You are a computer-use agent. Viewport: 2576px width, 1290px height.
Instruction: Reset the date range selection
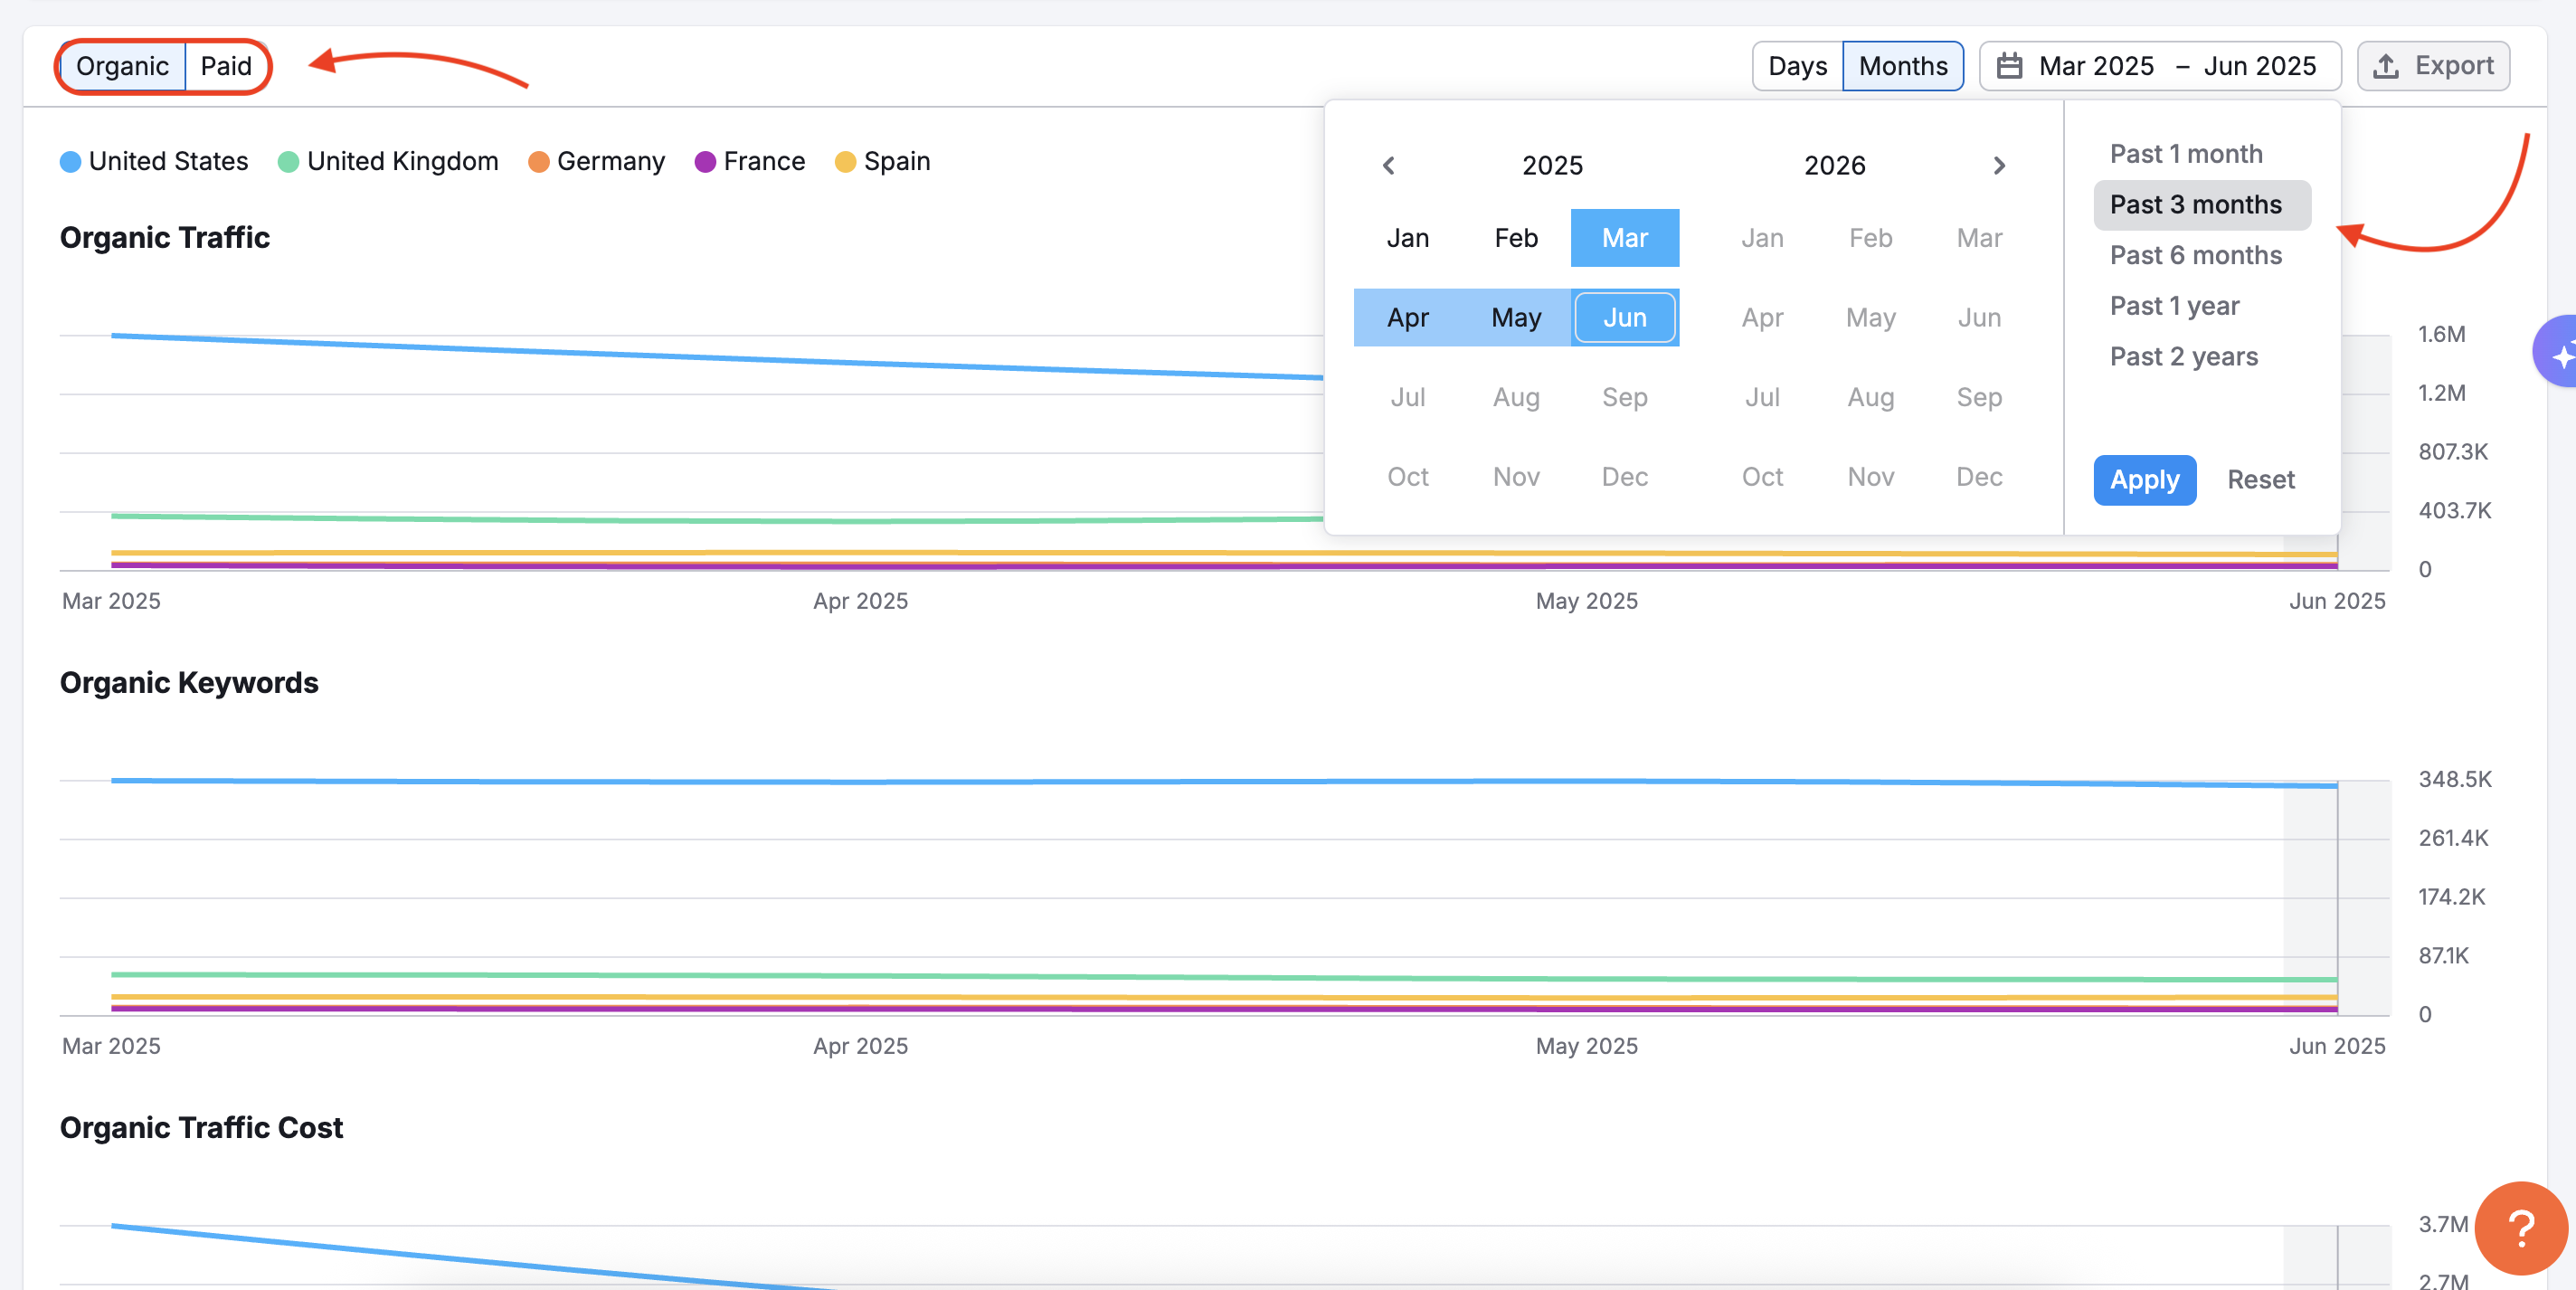tap(2260, 480)
